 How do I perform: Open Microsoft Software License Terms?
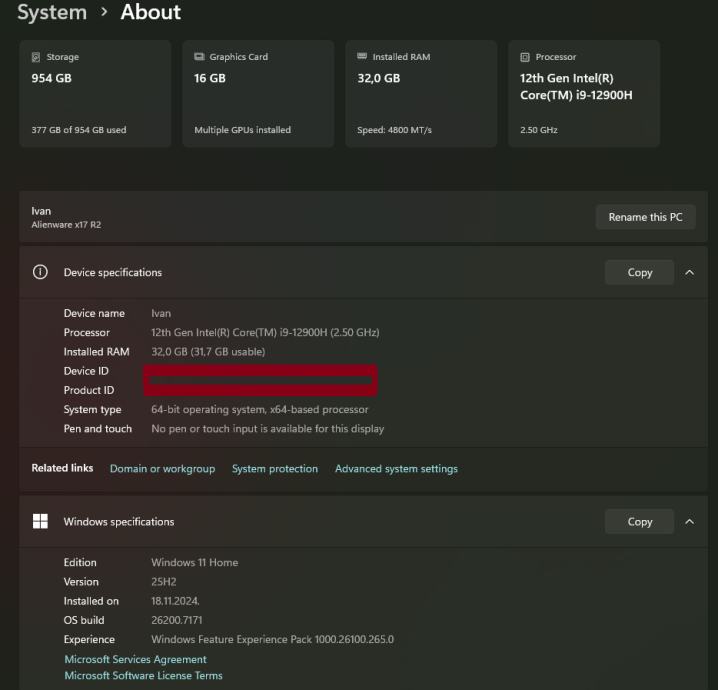[143, 675]
